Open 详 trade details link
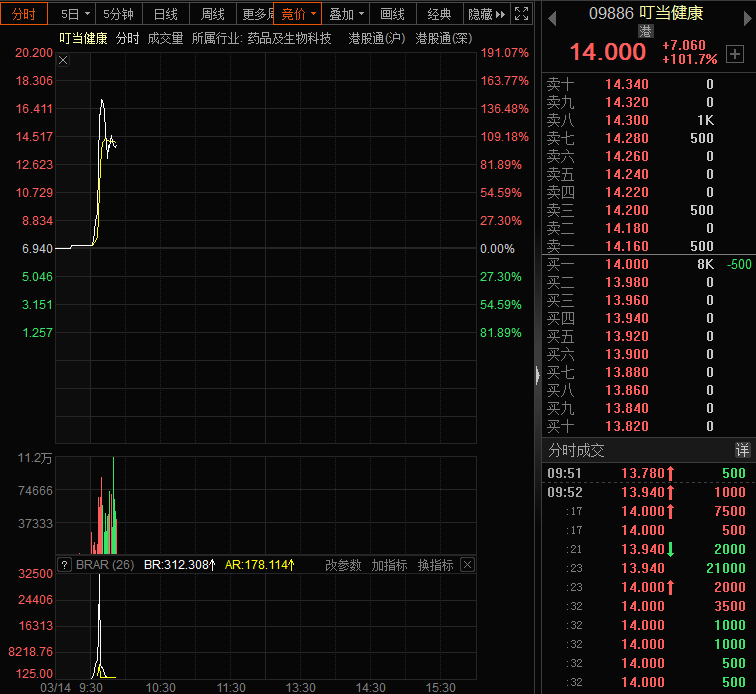Screen dimensions: 756x694 click(x=742, y=450)
